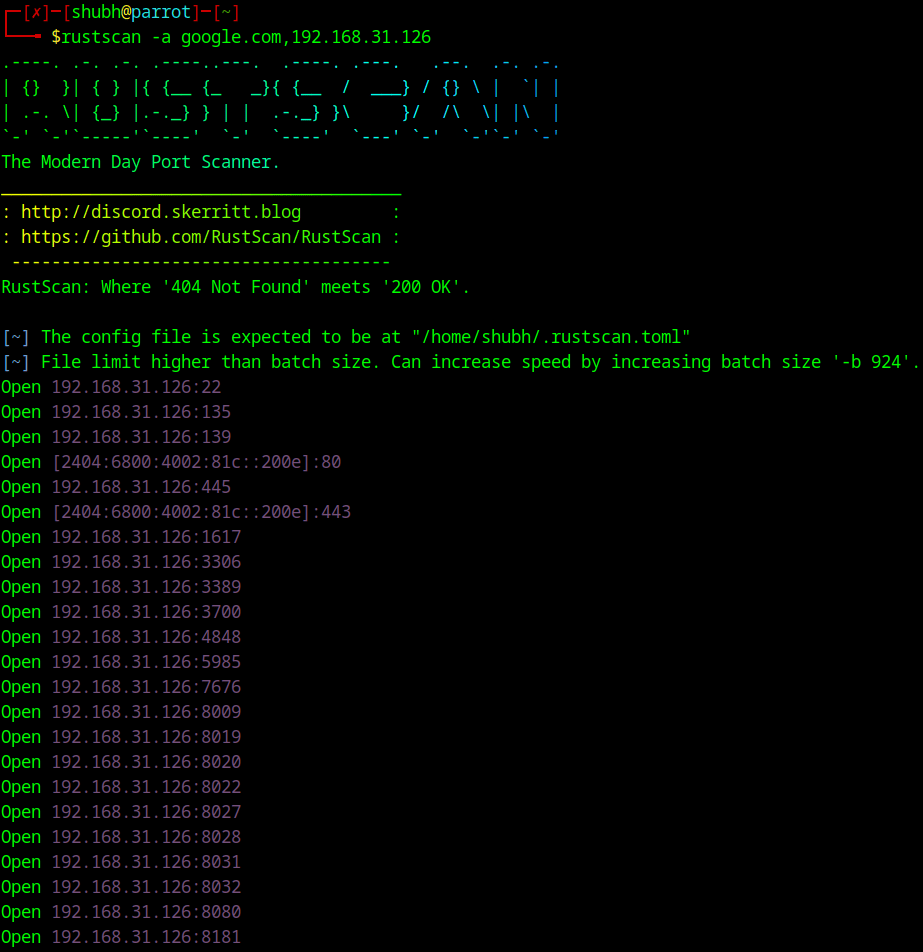Click the rustscan command text
Image resolution: width=923 pixels, height=952 pixels.
pos(241,38)
